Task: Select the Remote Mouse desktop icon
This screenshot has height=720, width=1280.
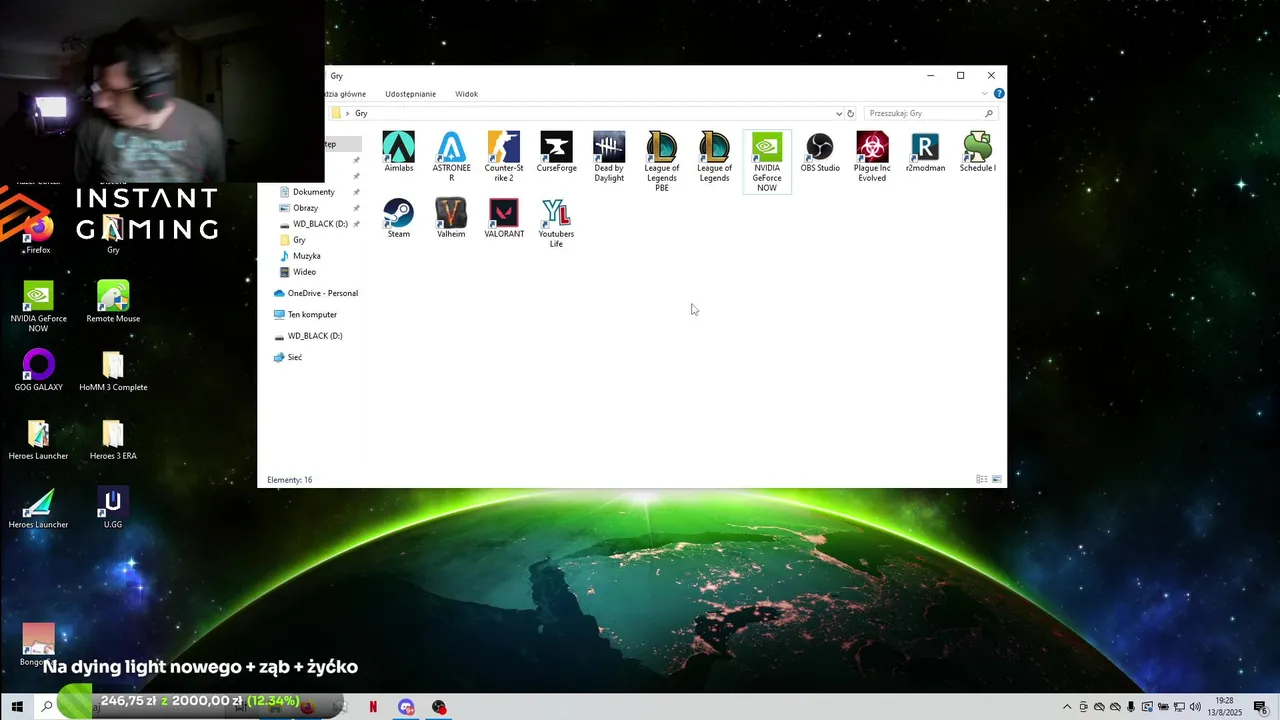Action: click(x=113, y=301)
